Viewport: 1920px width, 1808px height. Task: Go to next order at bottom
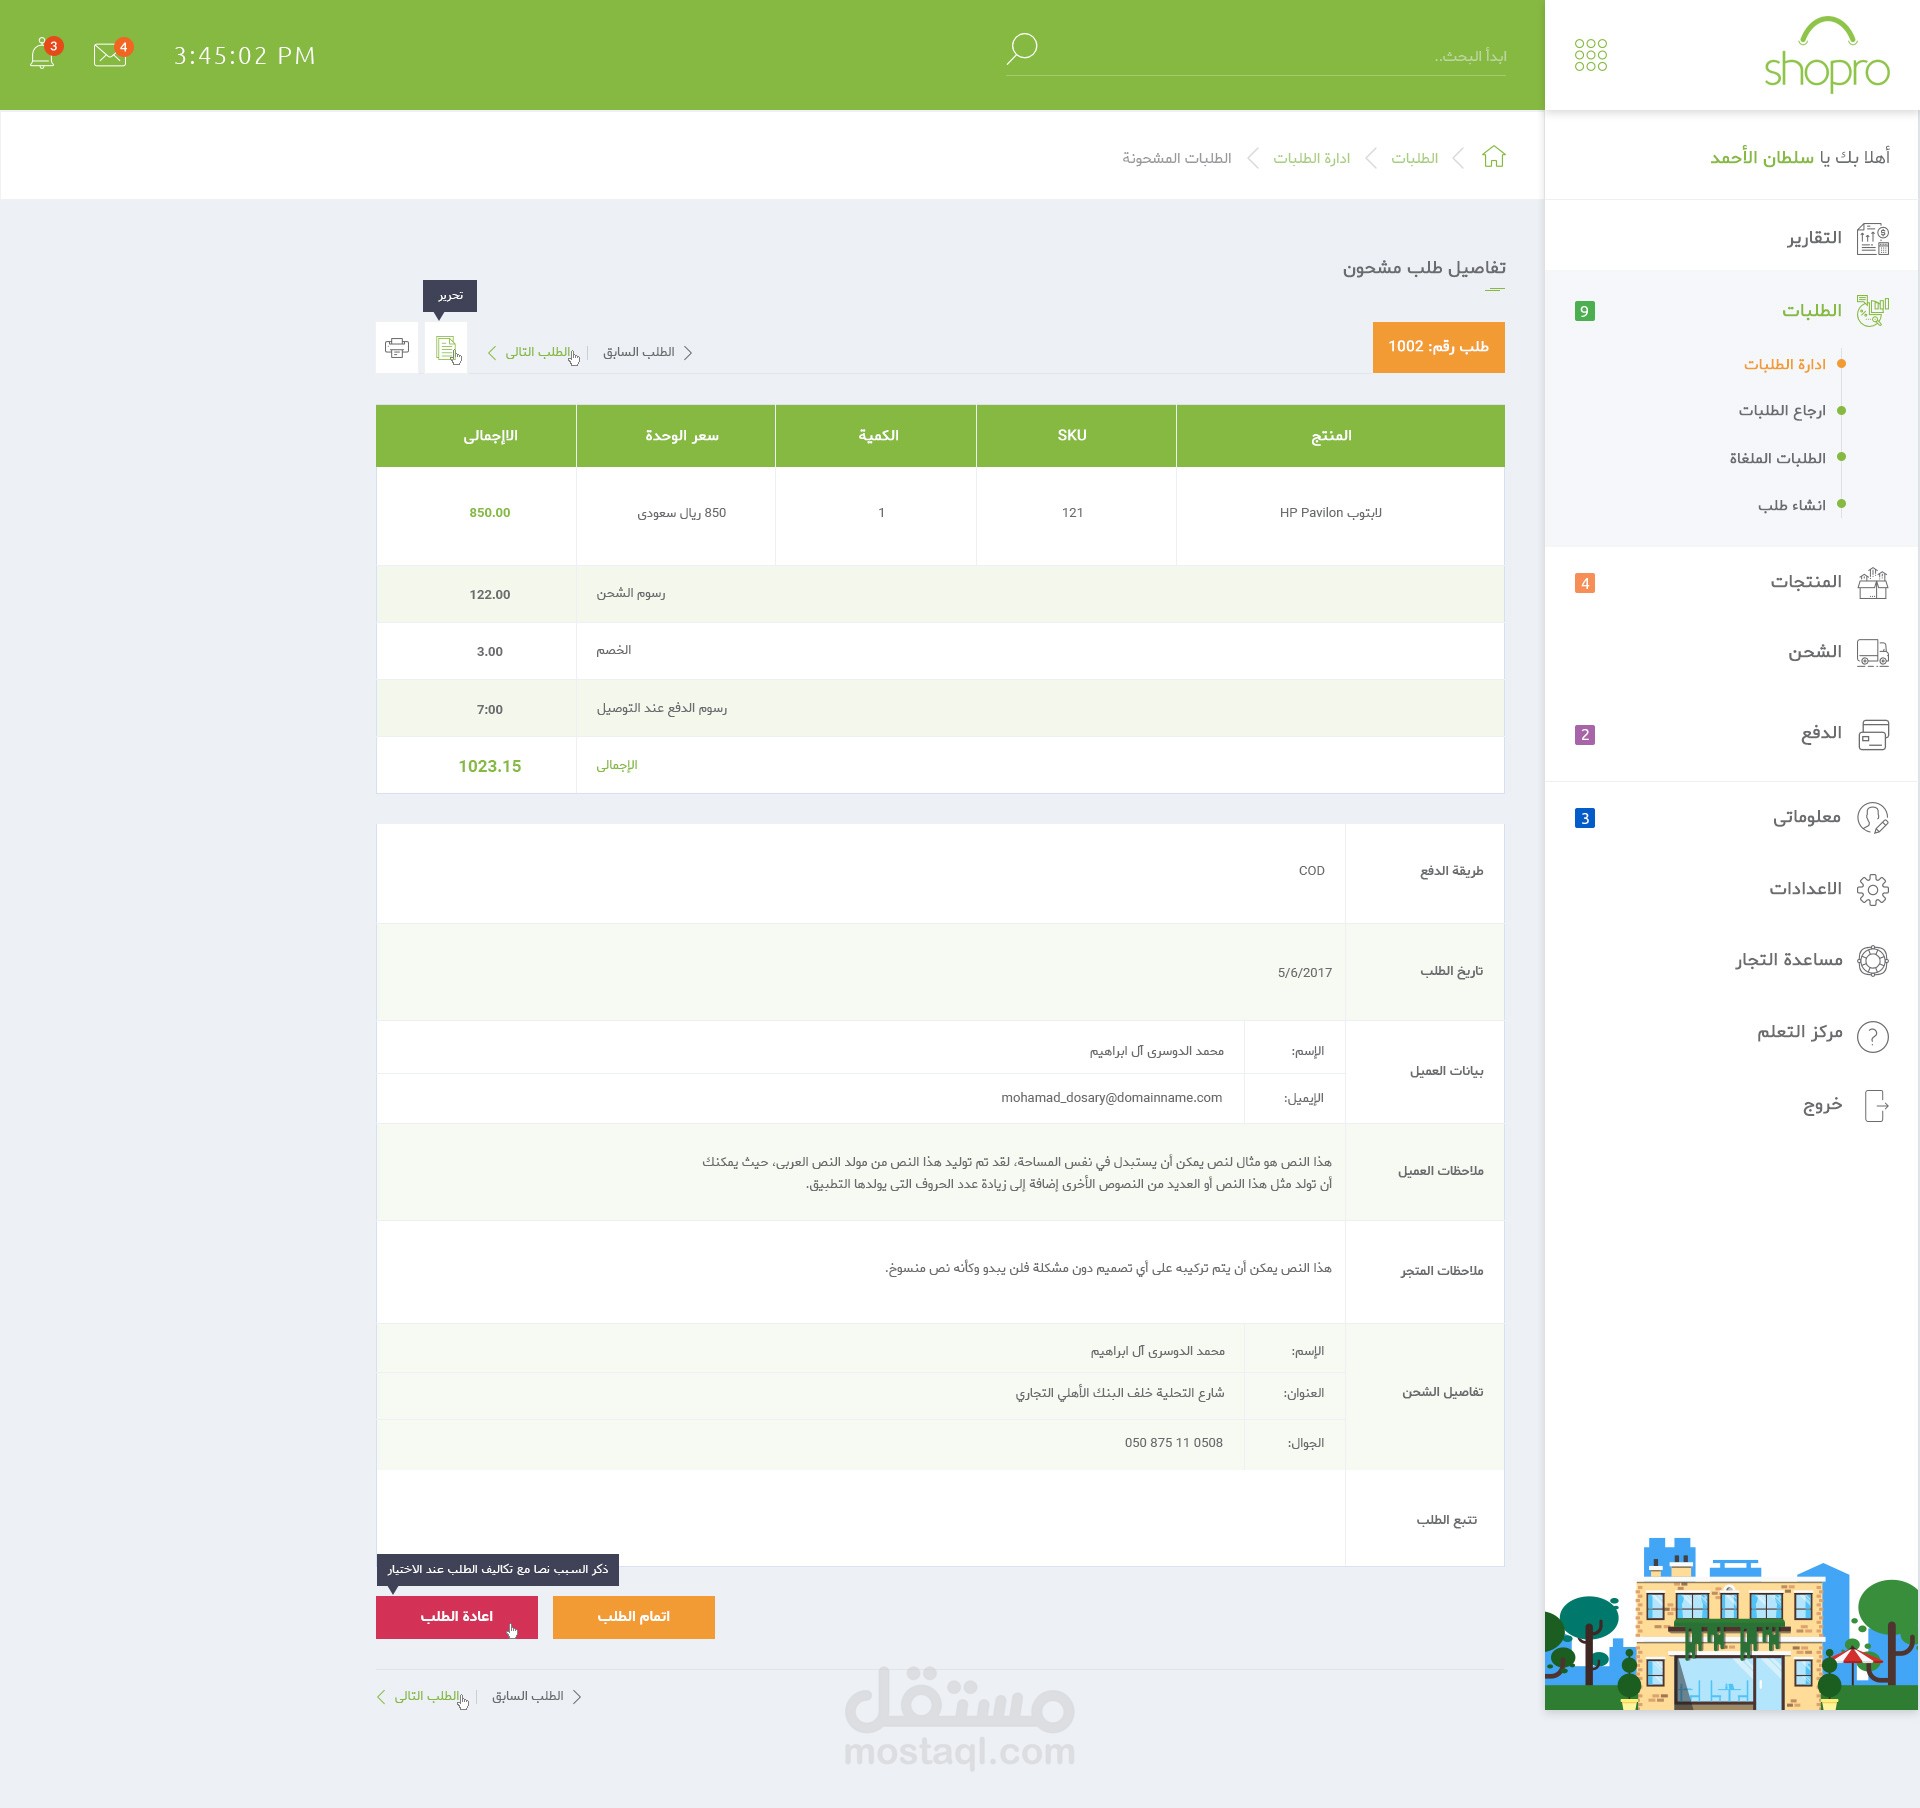pos(424,1696)
